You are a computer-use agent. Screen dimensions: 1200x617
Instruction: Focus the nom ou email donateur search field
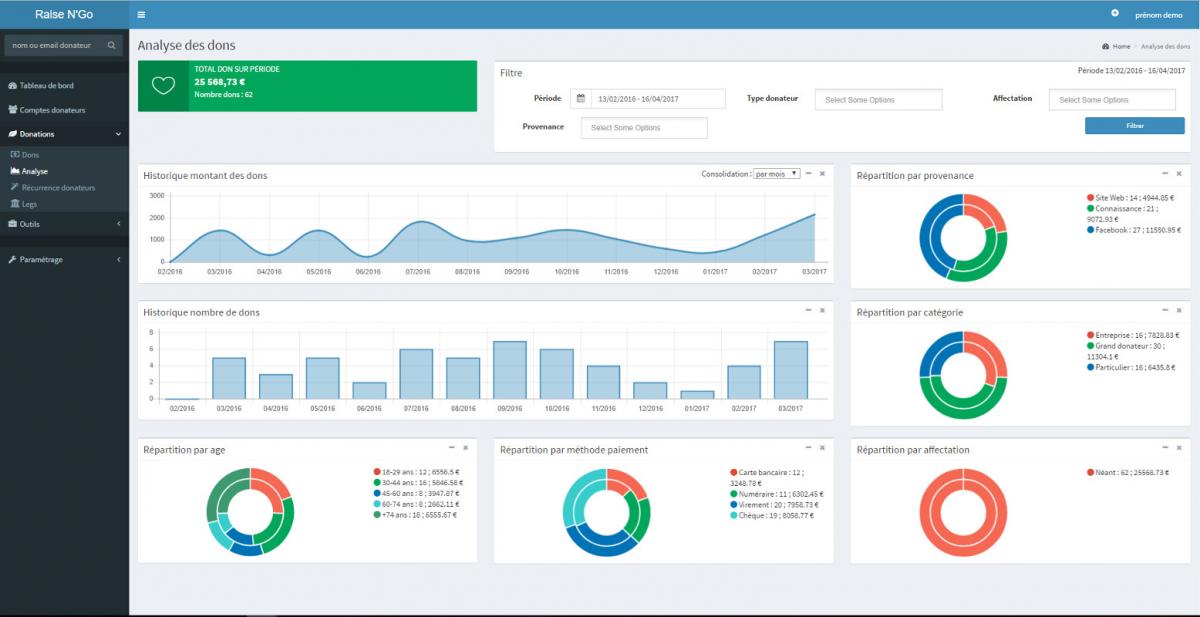[x=54, y=45]
